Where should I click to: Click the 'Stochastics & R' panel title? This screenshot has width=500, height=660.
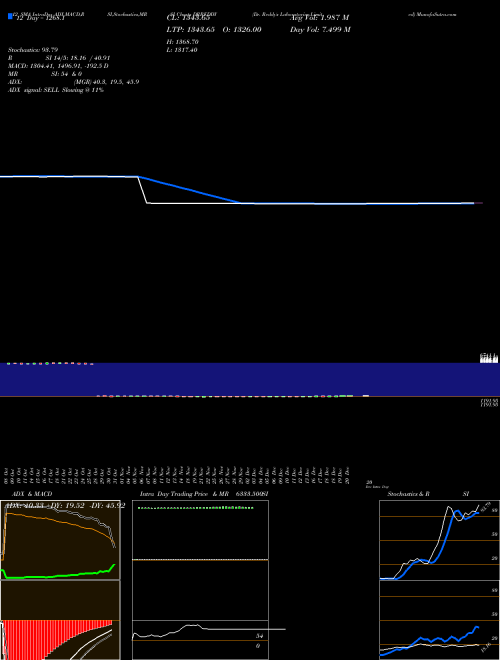click(x=408, y=494)
